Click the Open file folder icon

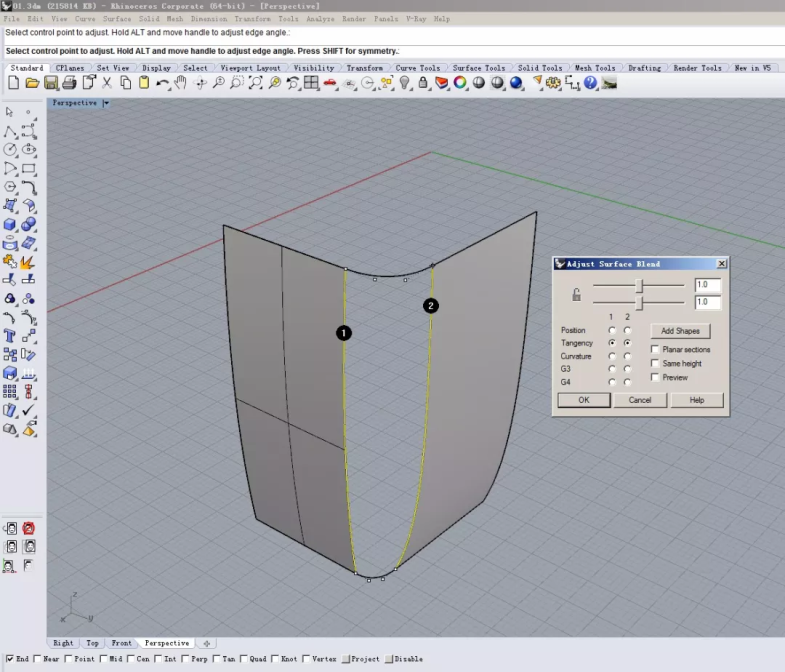(33, 83)
